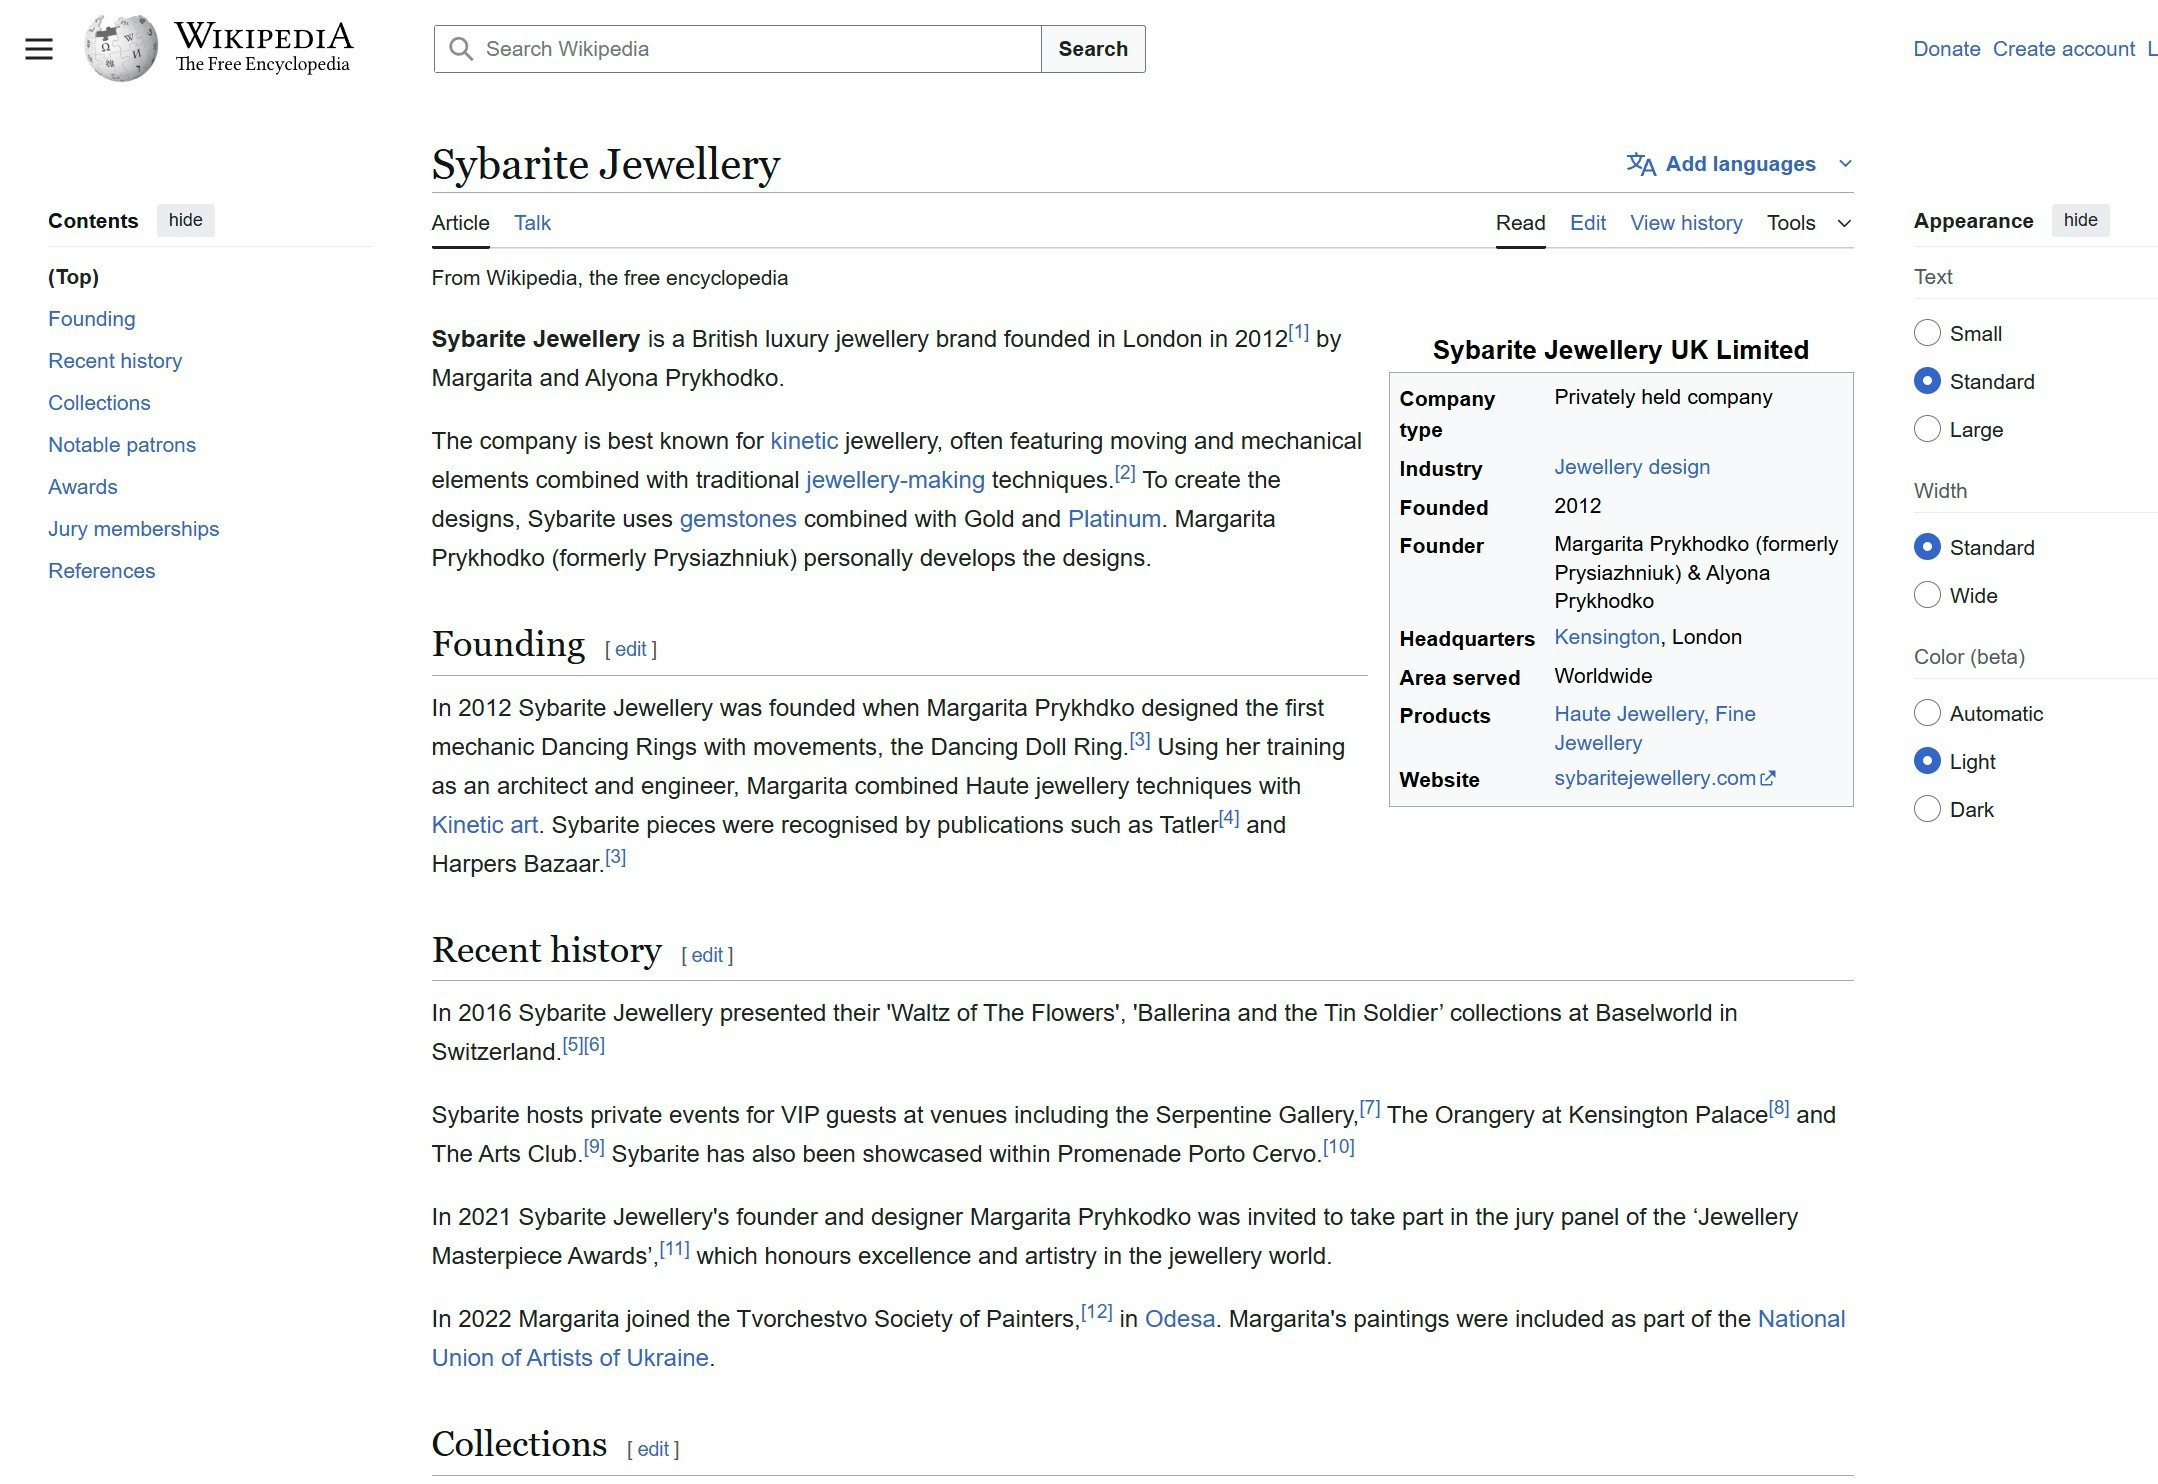Open the Donate link

pos(1946,49)
